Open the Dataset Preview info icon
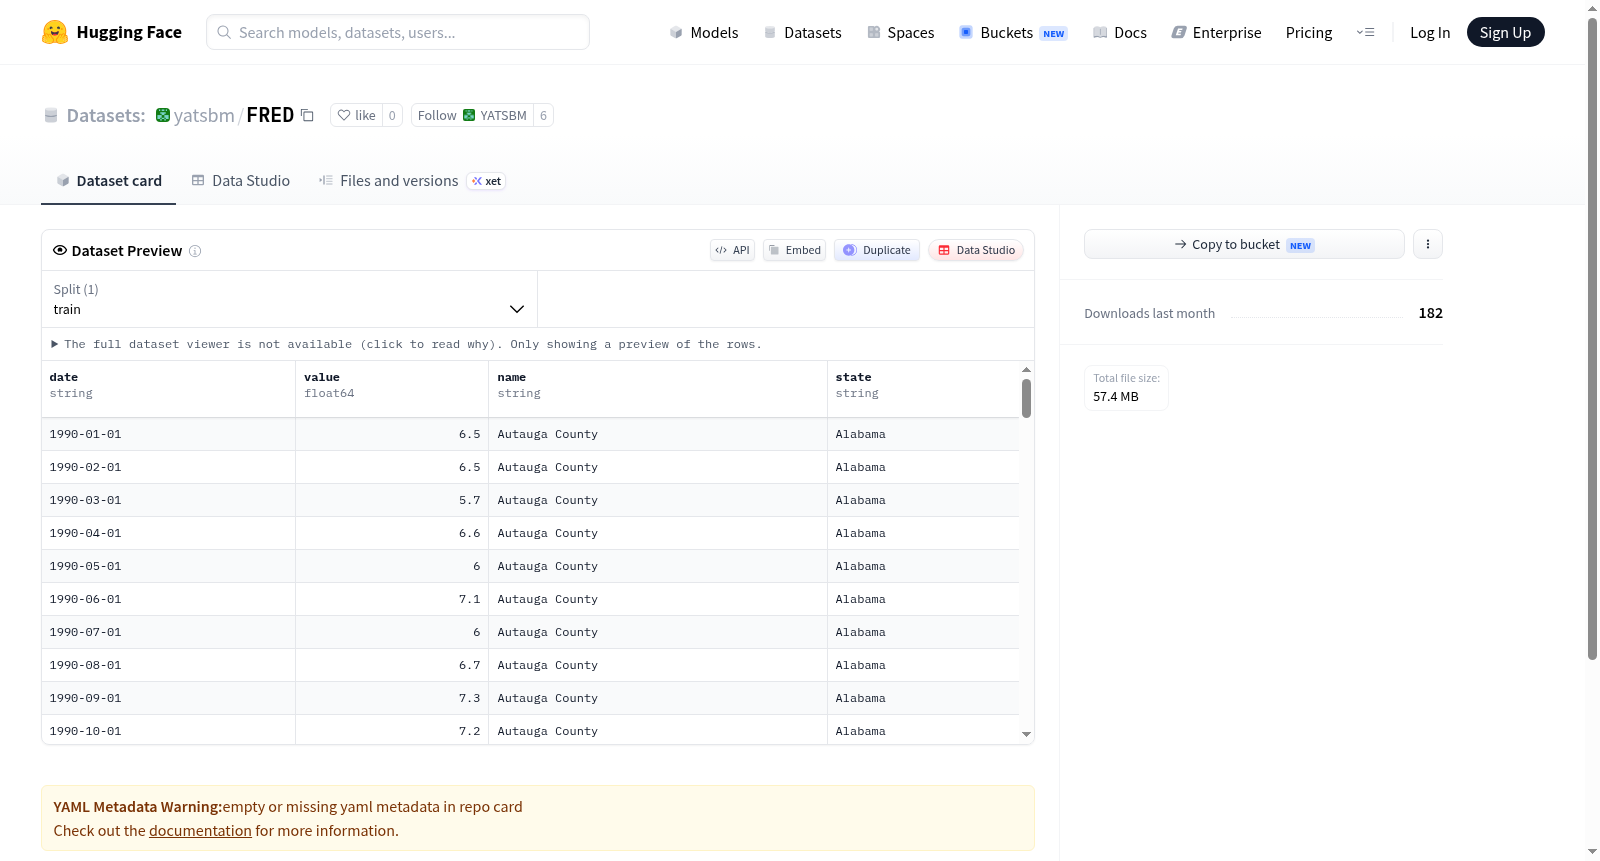 pyautogui.click(x=195, y=251)
